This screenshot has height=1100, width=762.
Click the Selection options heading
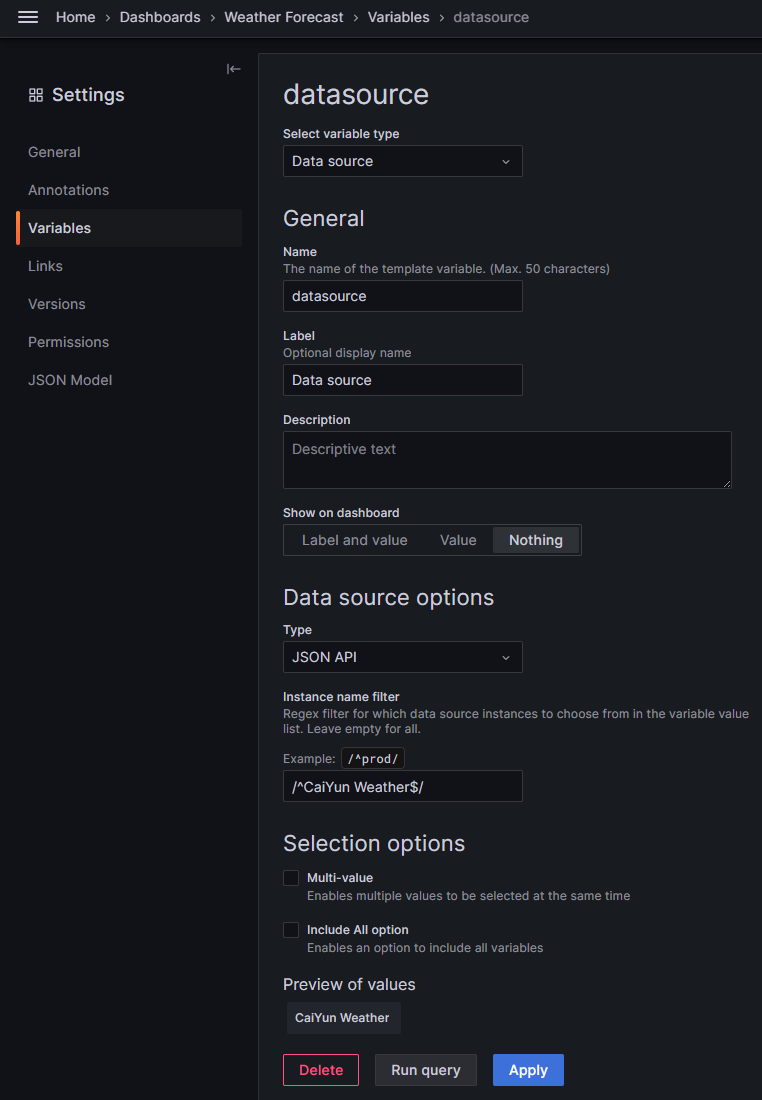(x=373, y=843)
